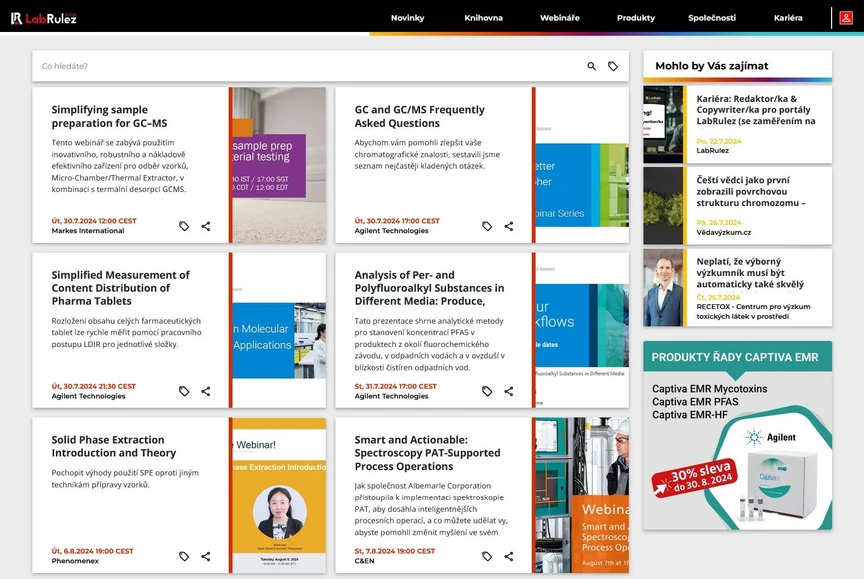Share the Spectroscopy PAT-Supported Process Operations webinar
The width and height of the screenshot is (864, 579).
coord(508,556)
